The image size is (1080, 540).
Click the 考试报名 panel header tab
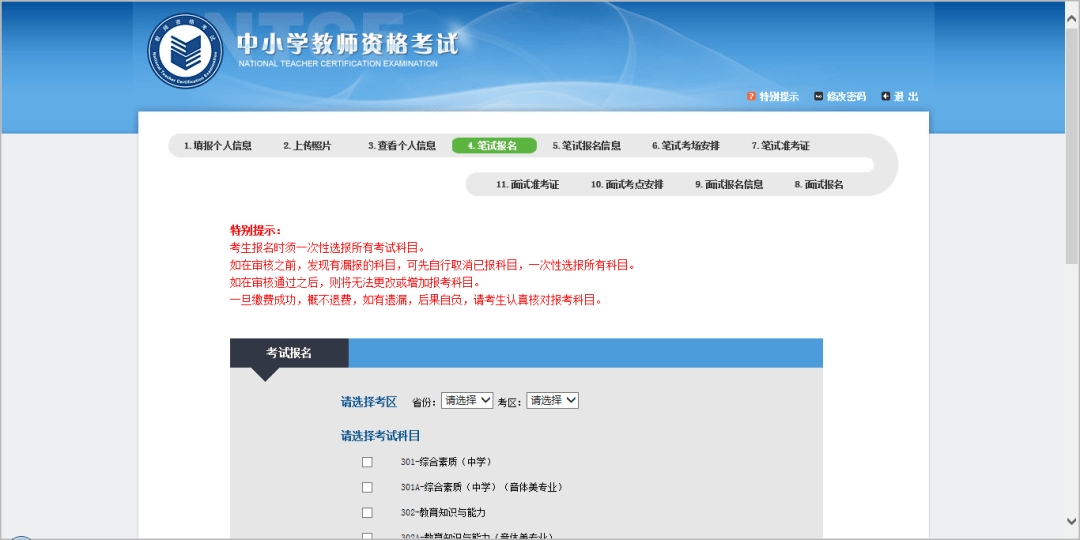pyautogui.click(x=289, y=353)
